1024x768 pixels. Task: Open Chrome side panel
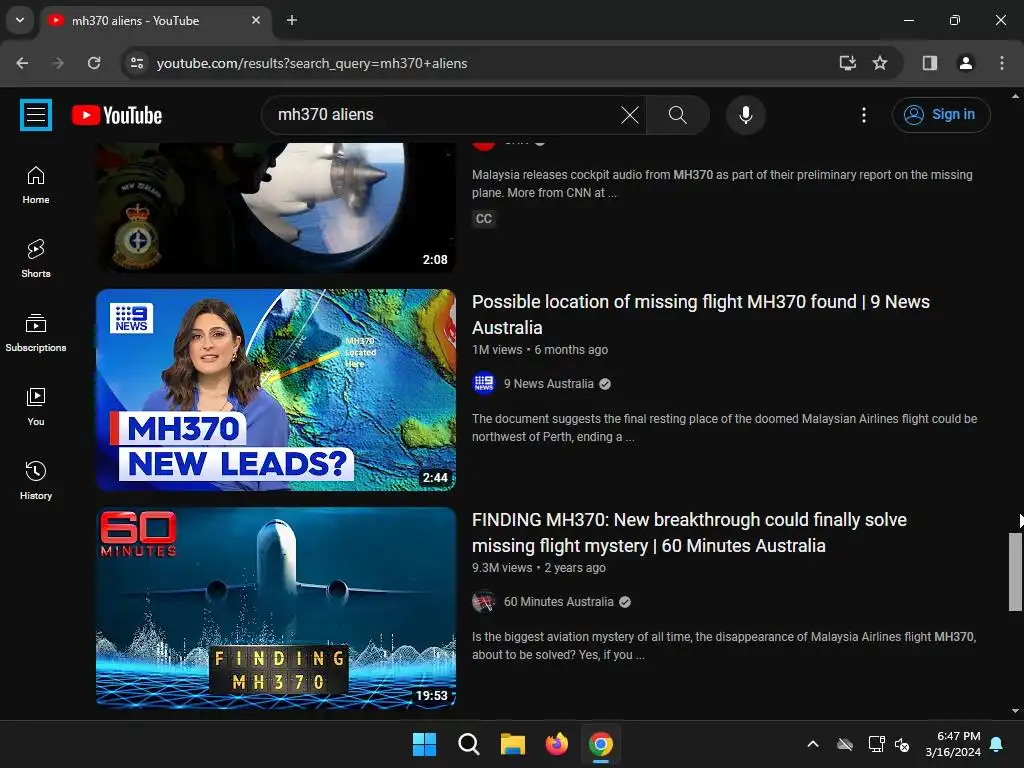click(x=929, y=63)
